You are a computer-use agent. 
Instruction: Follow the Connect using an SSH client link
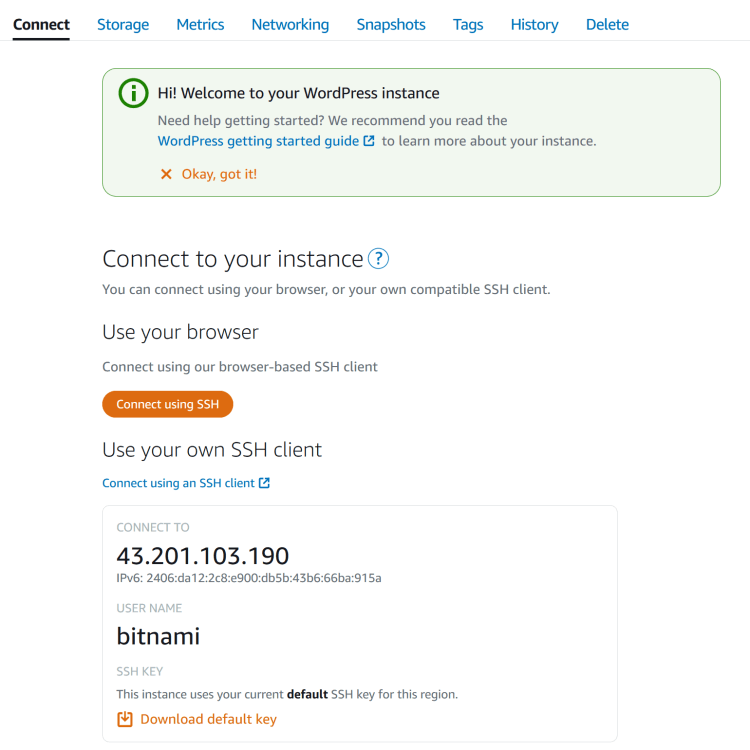pyautogui.click(x=178, y=483)
